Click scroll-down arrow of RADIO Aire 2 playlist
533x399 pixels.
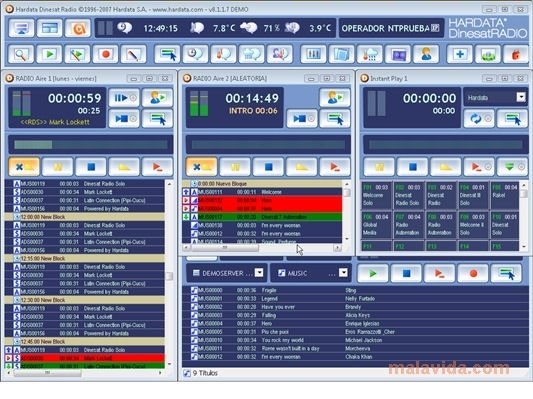pos(347,239)
